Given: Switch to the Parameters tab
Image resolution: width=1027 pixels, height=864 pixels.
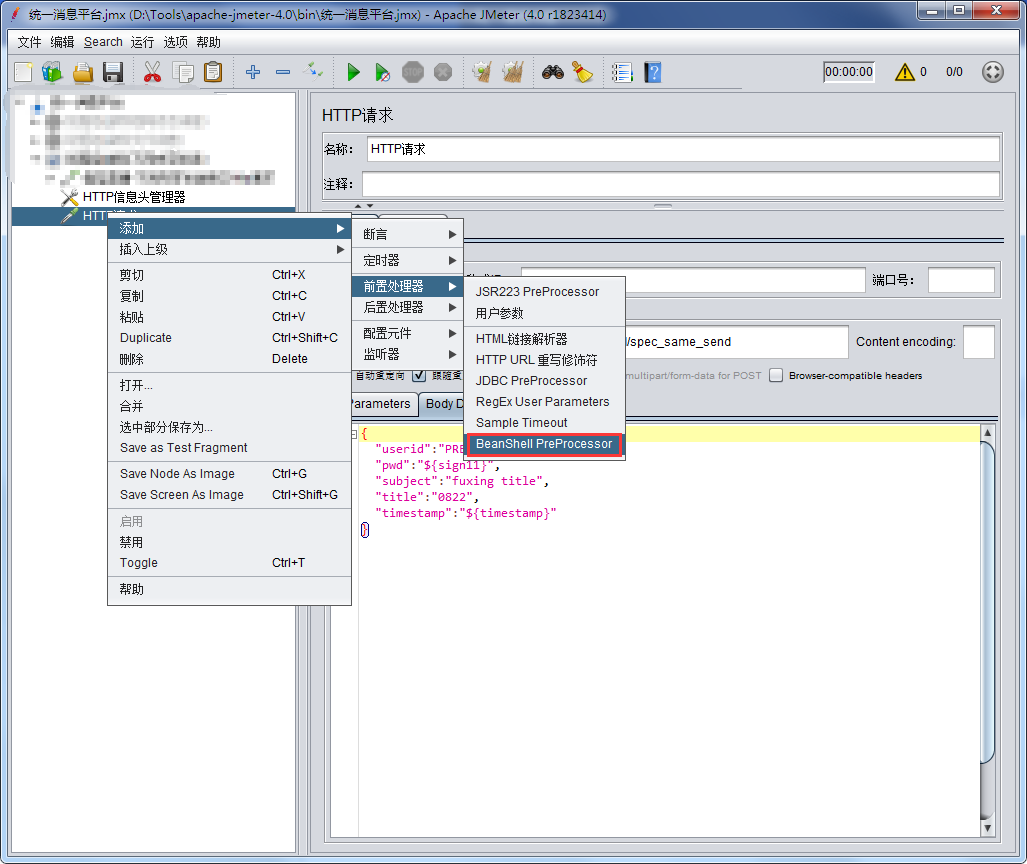Looking at the screenshot, I should (x=384, y=404).
